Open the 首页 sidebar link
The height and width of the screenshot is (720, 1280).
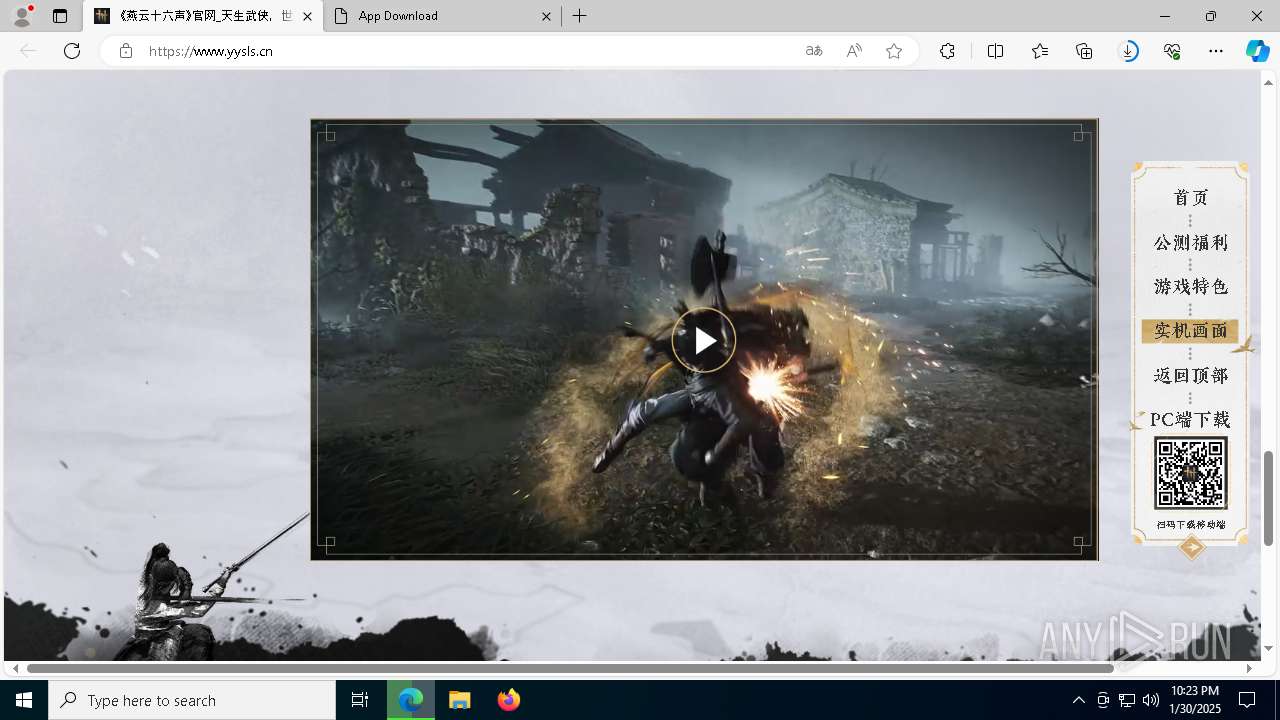(x=1191, y=198)
